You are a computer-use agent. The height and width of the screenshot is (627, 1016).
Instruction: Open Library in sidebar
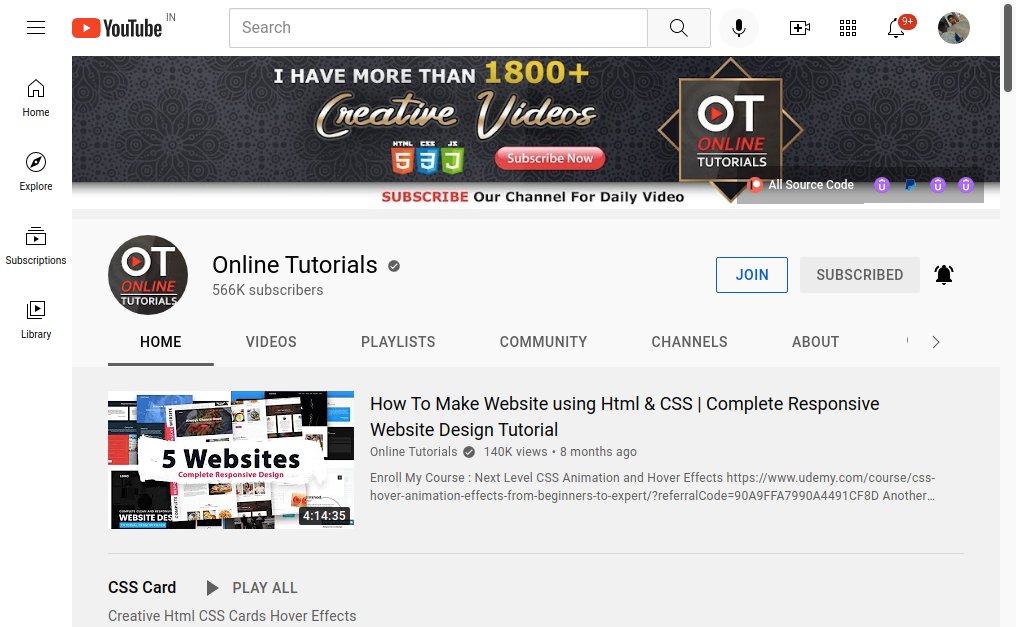36,319
